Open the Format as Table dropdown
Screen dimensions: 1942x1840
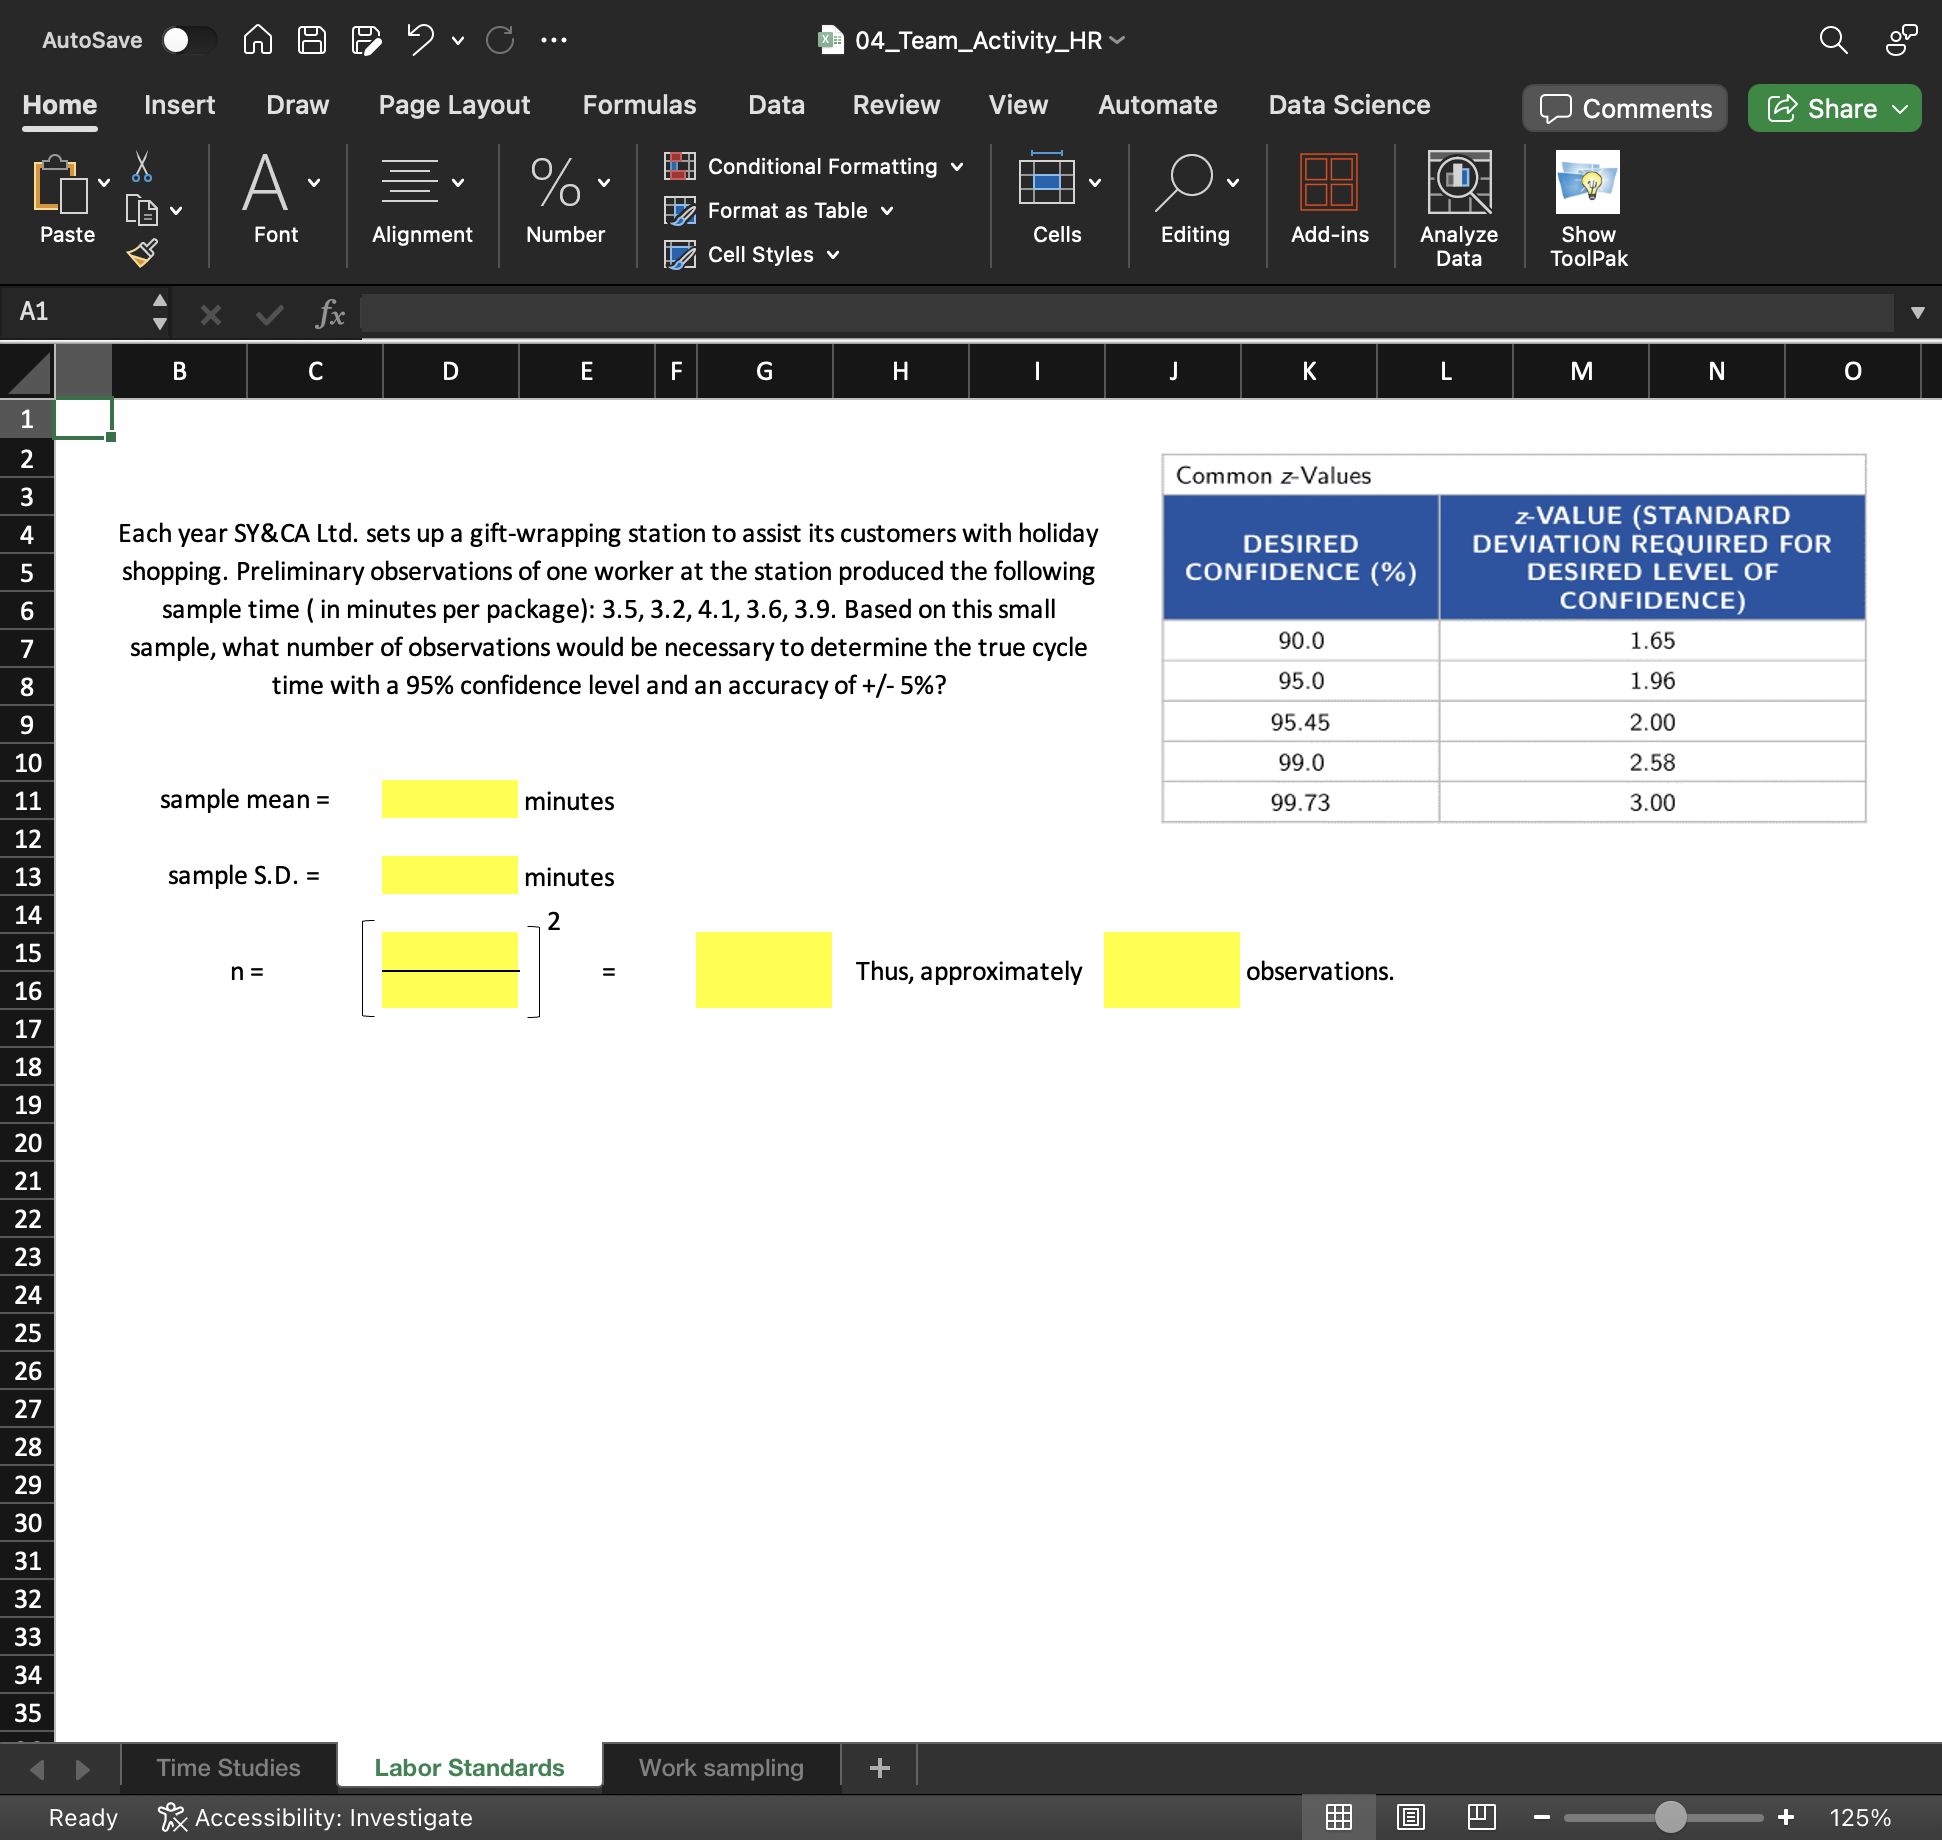pyautogui.click(x=779, y=210)
